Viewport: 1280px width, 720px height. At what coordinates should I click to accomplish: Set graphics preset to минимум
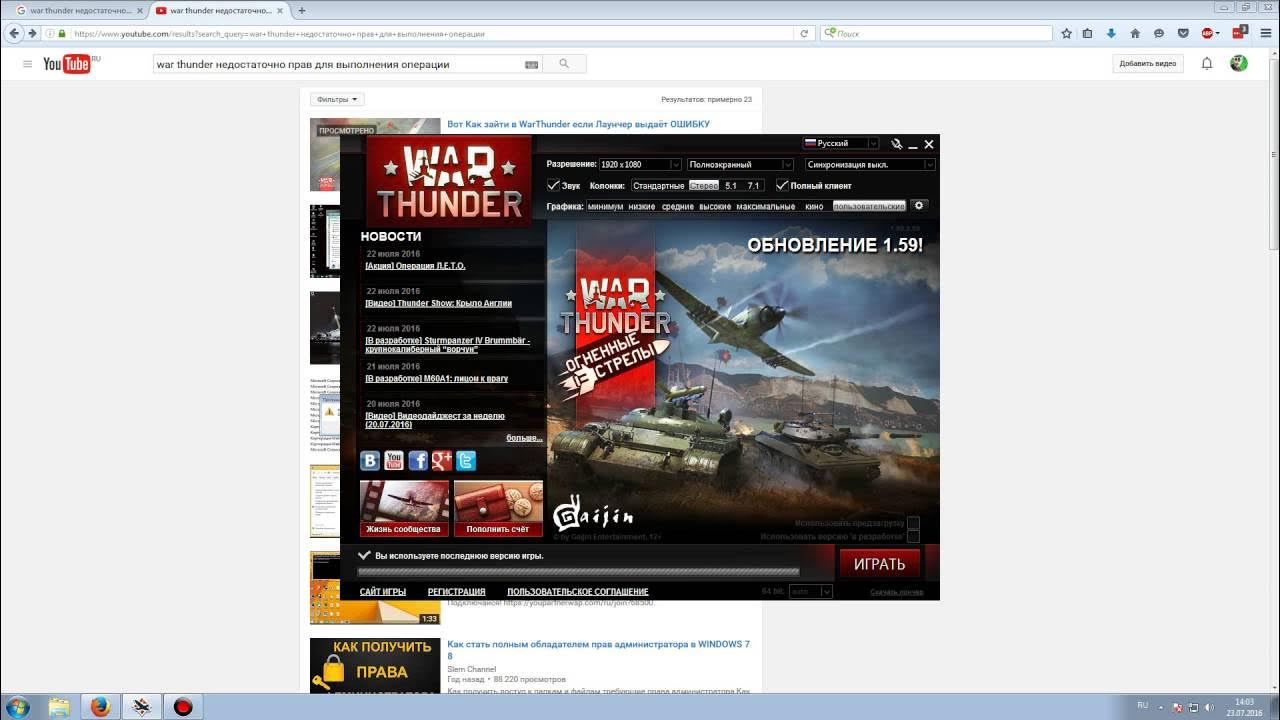click(605, 206)
